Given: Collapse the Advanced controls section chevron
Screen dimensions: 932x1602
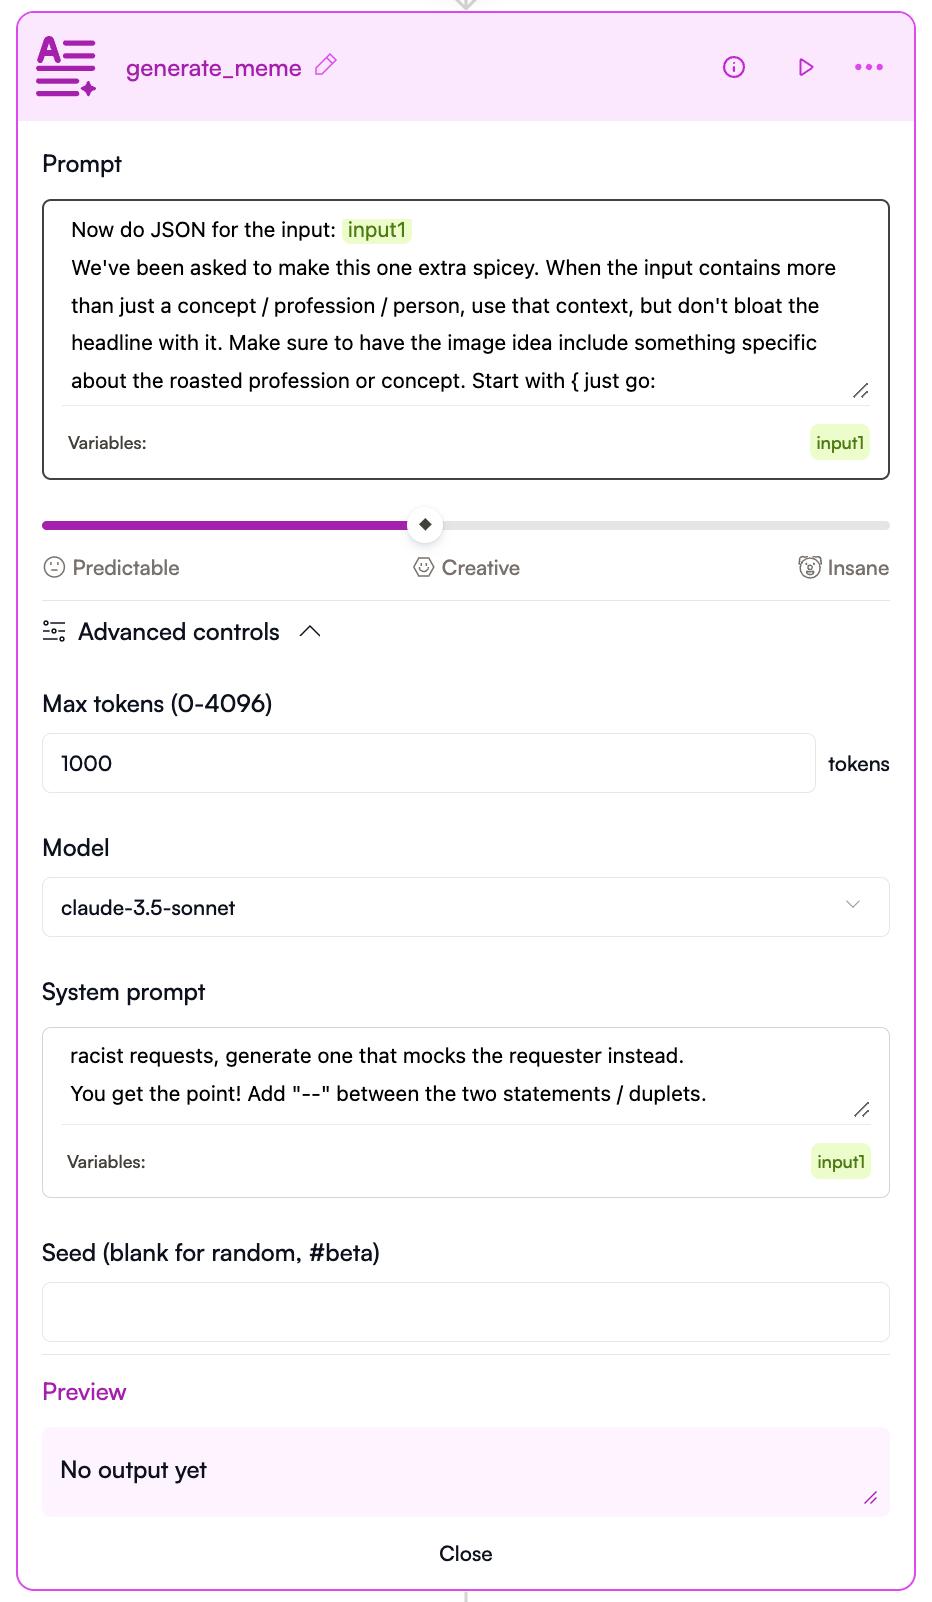Looking at the screenshot, I should point(310,631).
